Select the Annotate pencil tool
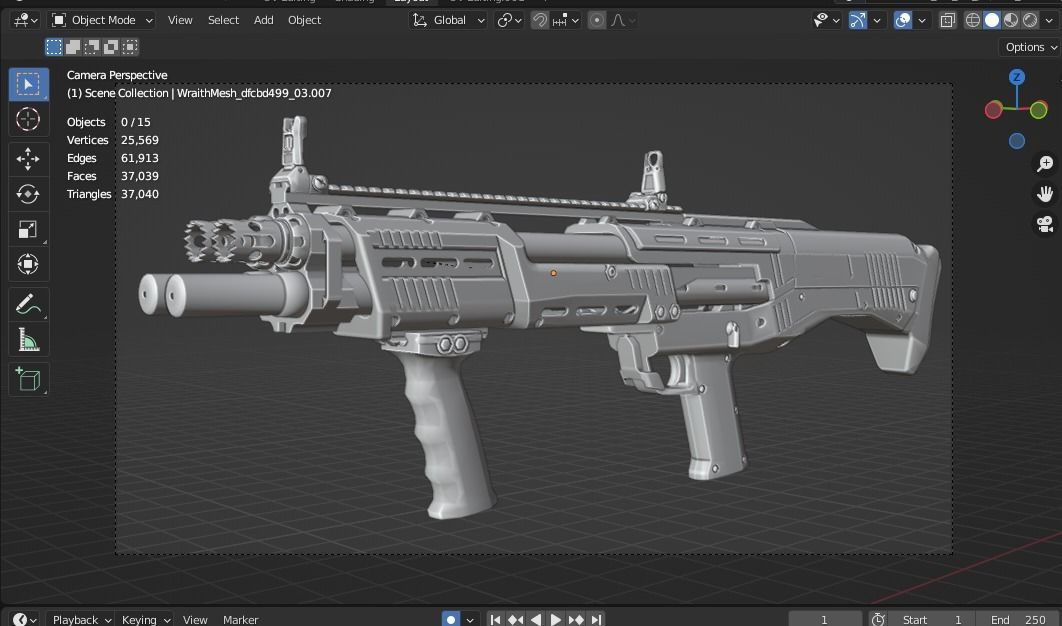Image resolution: width=1062 pixels, height=626 pixels. pyautogui.click(x=28, y=305)
